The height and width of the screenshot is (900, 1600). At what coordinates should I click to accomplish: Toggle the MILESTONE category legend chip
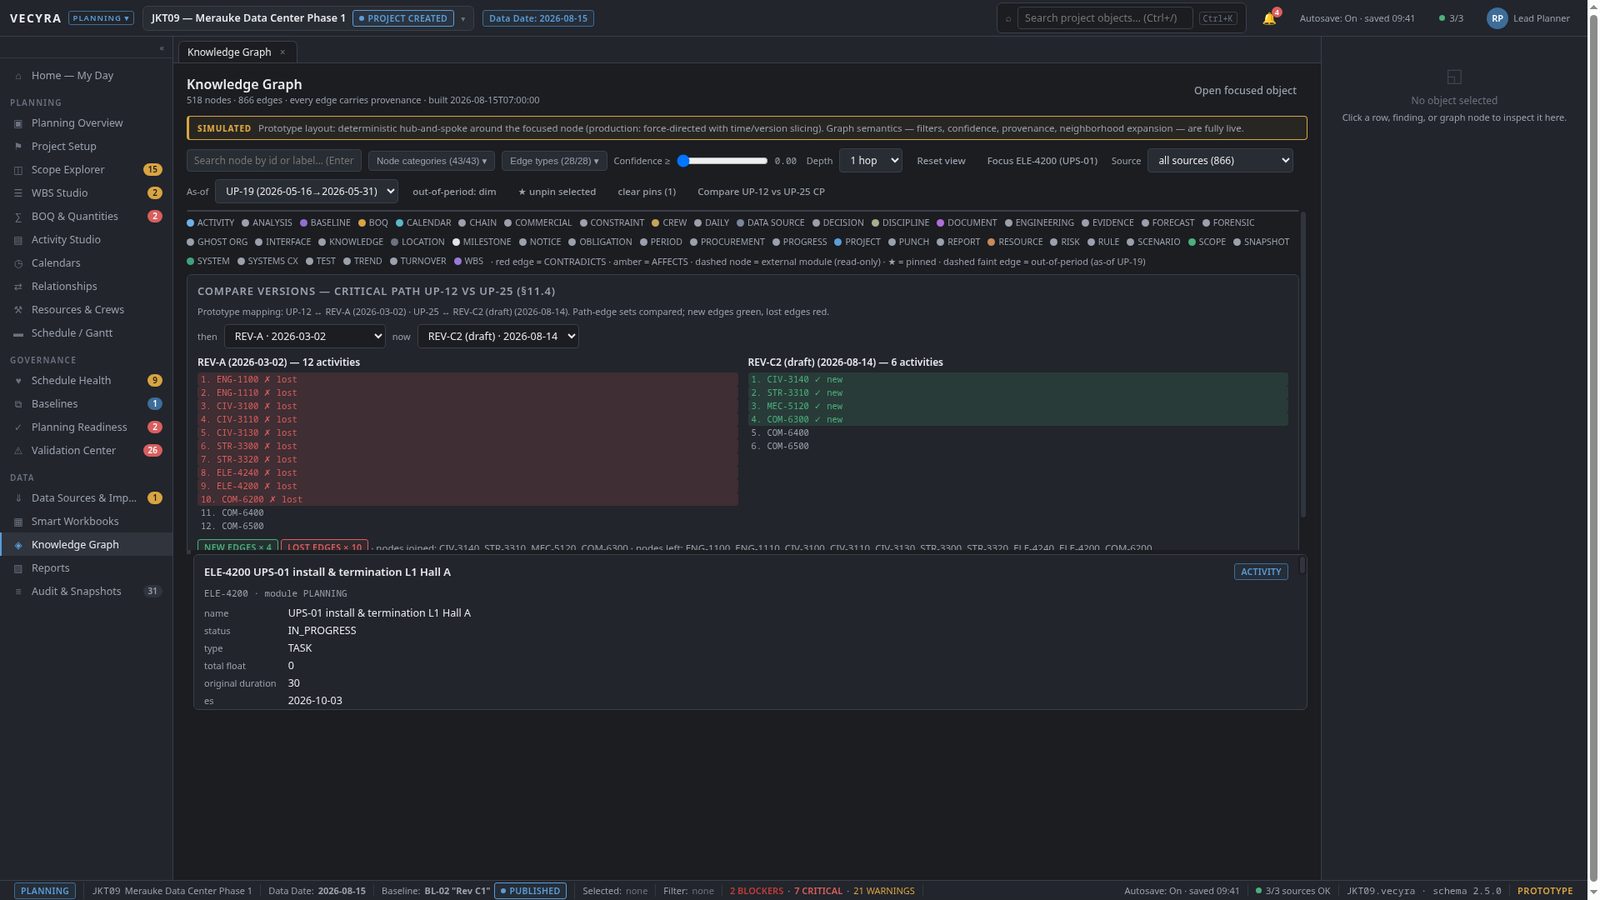pos(482,242)
